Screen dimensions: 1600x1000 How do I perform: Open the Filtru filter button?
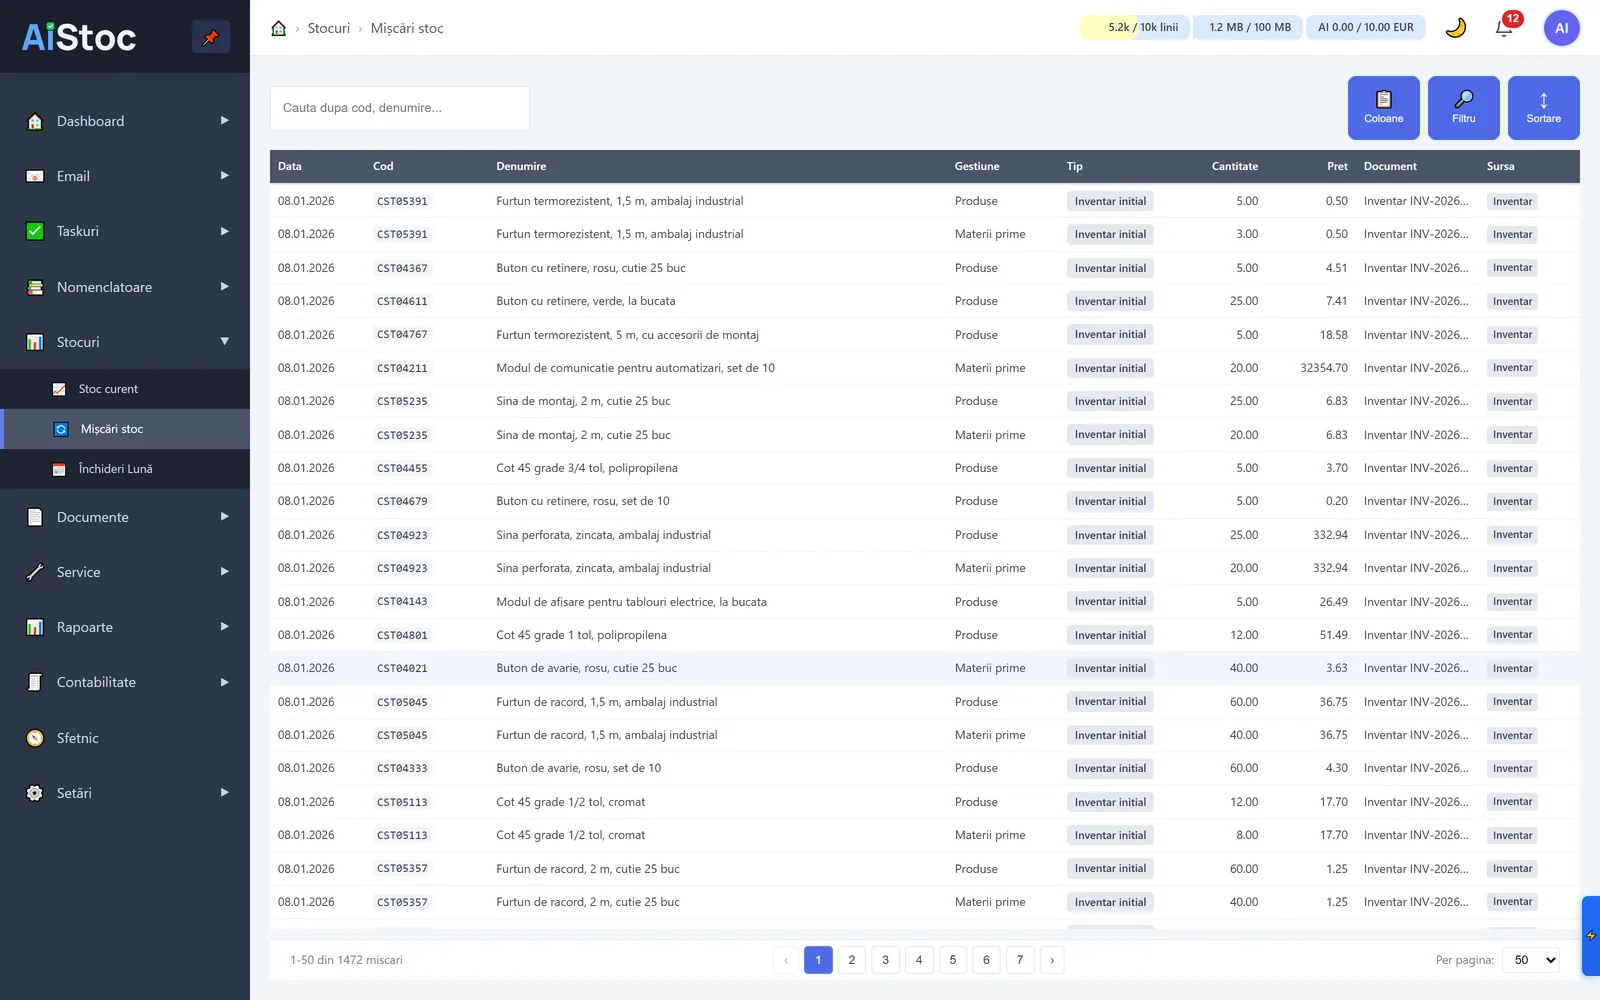click(1463, 107)
